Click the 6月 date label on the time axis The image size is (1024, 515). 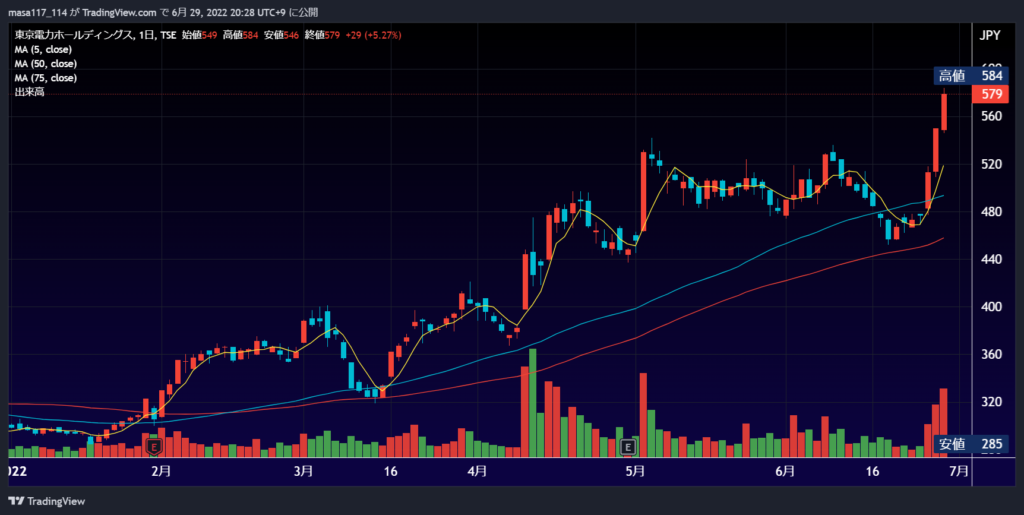coord(786,471)
